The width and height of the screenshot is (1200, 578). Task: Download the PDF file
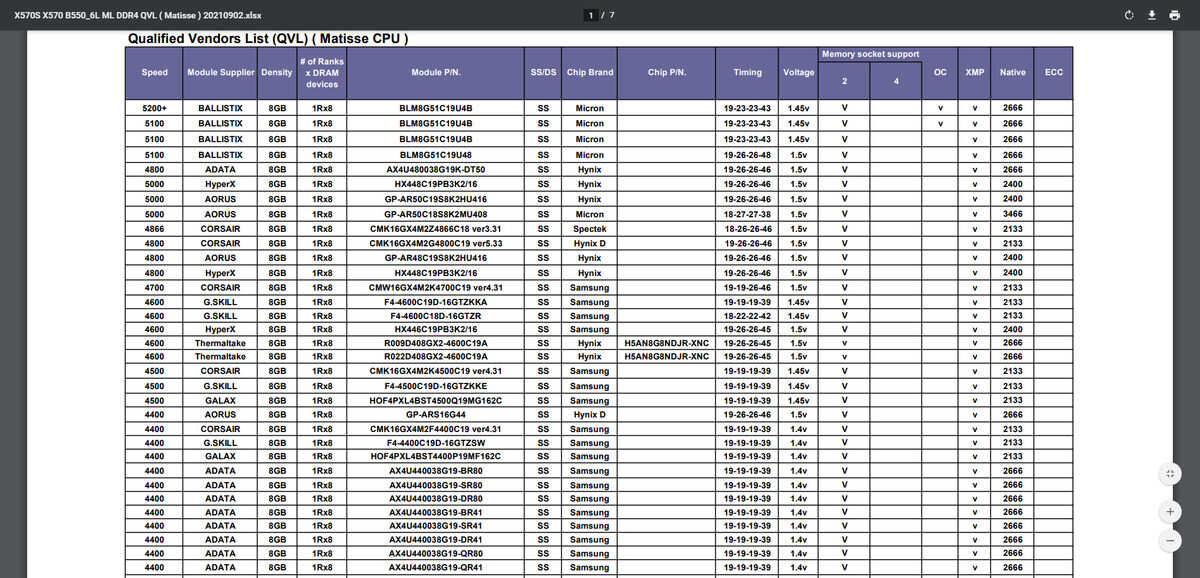click(x=1151, y=15)
